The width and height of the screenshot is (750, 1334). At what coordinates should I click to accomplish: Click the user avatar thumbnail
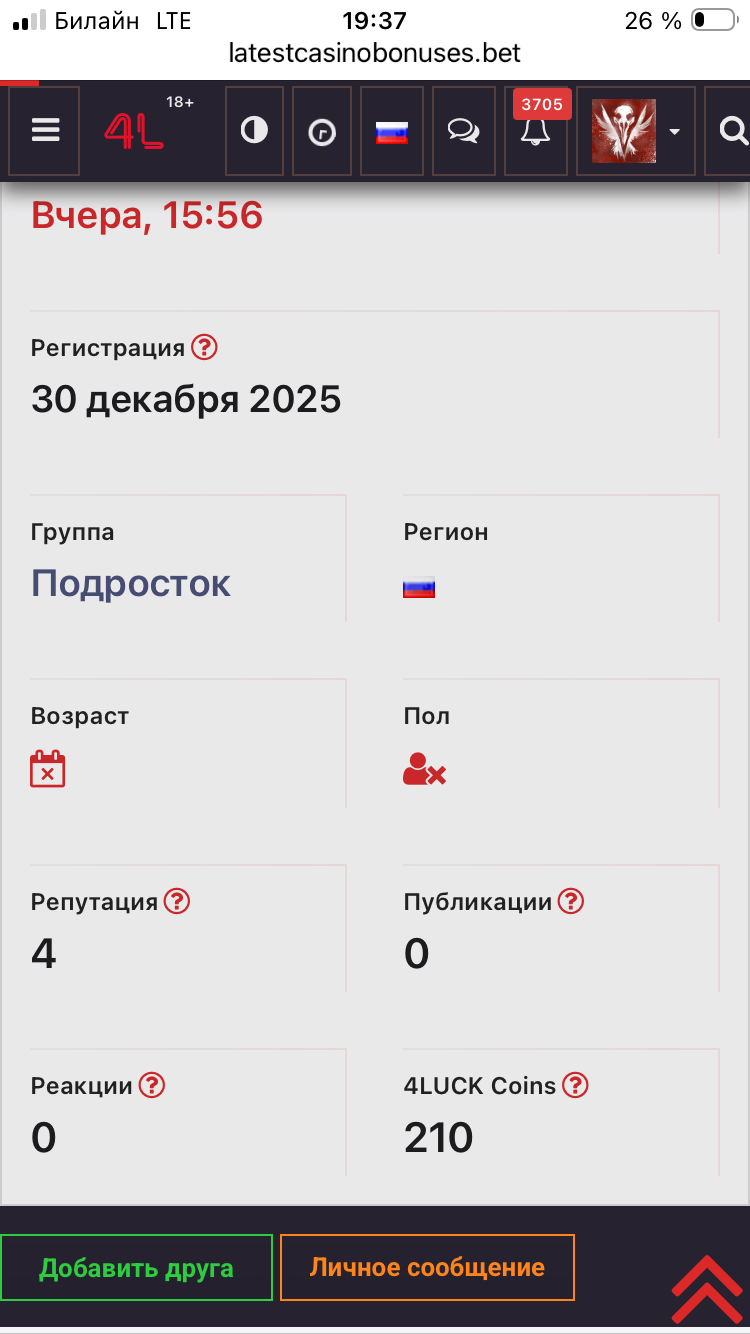tap(624, 131)
